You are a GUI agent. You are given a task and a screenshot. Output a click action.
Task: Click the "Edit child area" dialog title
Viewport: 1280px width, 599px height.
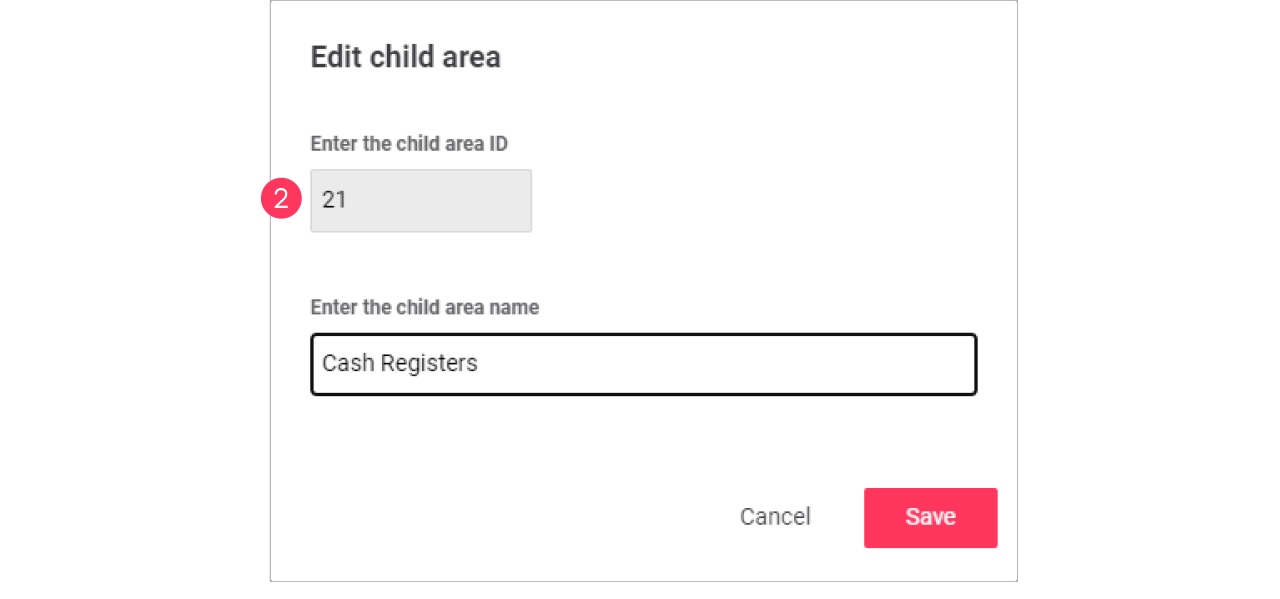pos(405,57)
